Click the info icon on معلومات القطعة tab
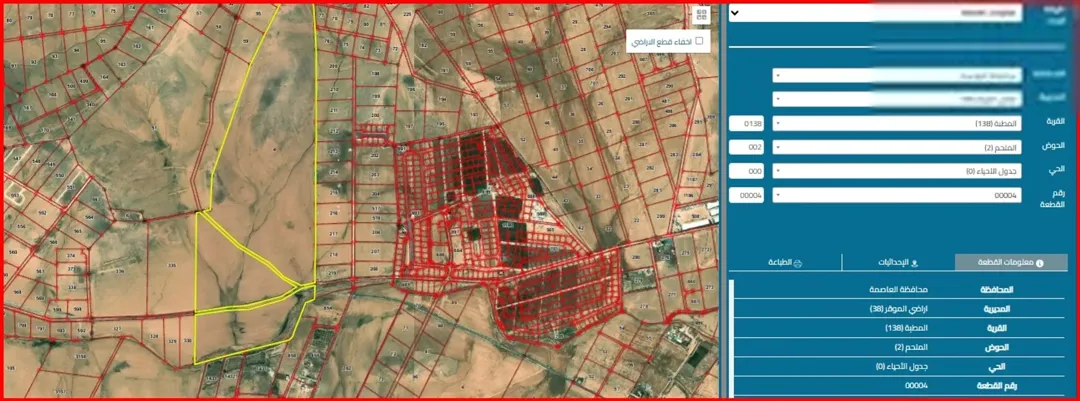1080x401 pixels. (x=1040, y=263)
